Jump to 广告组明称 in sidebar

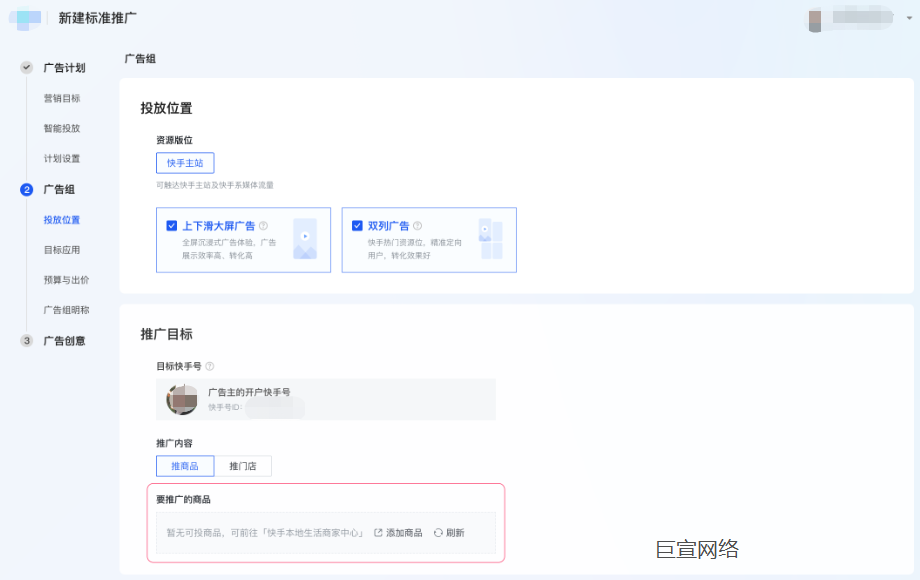[66, 310]
